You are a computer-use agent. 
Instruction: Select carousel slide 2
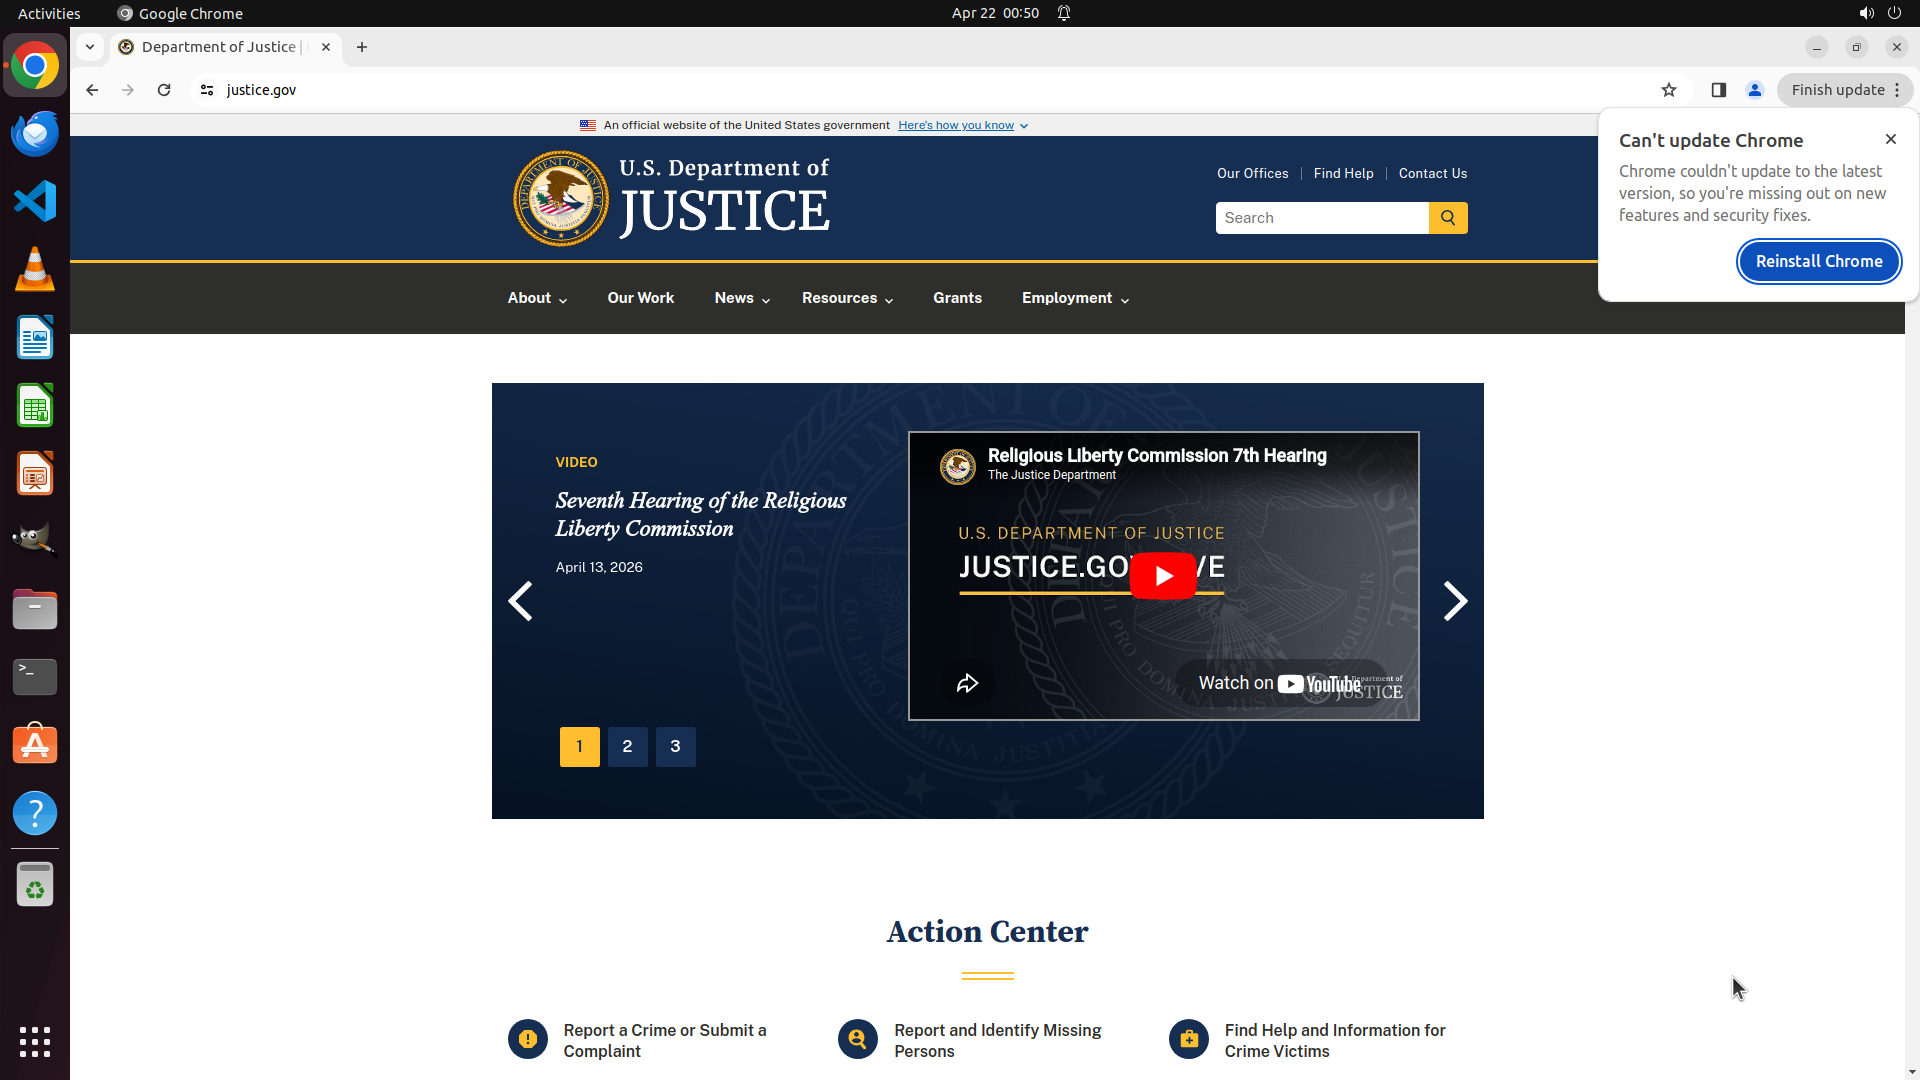point(627,747)
